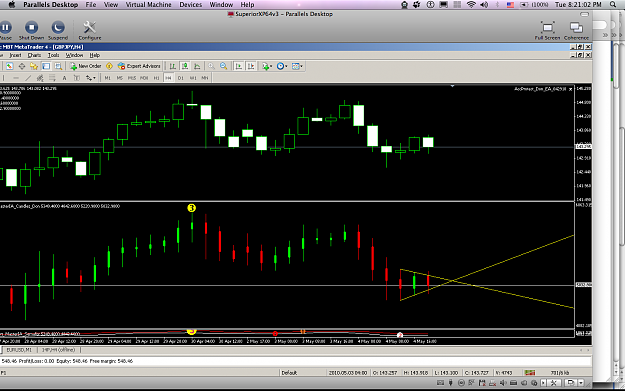Switch to the MN timeframe
This screenshot has width=625, height=391.
(x=205, y=78)
